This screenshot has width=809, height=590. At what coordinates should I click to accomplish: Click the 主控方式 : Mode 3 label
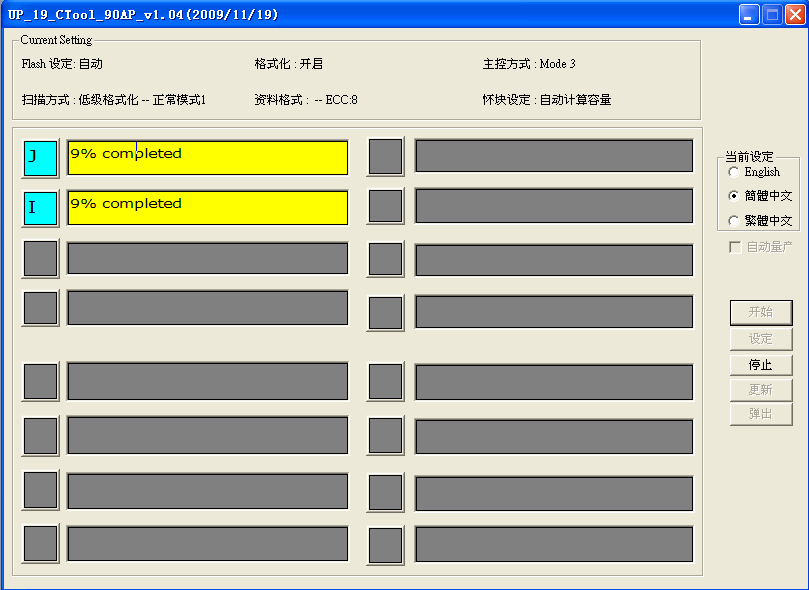point(529,64)
